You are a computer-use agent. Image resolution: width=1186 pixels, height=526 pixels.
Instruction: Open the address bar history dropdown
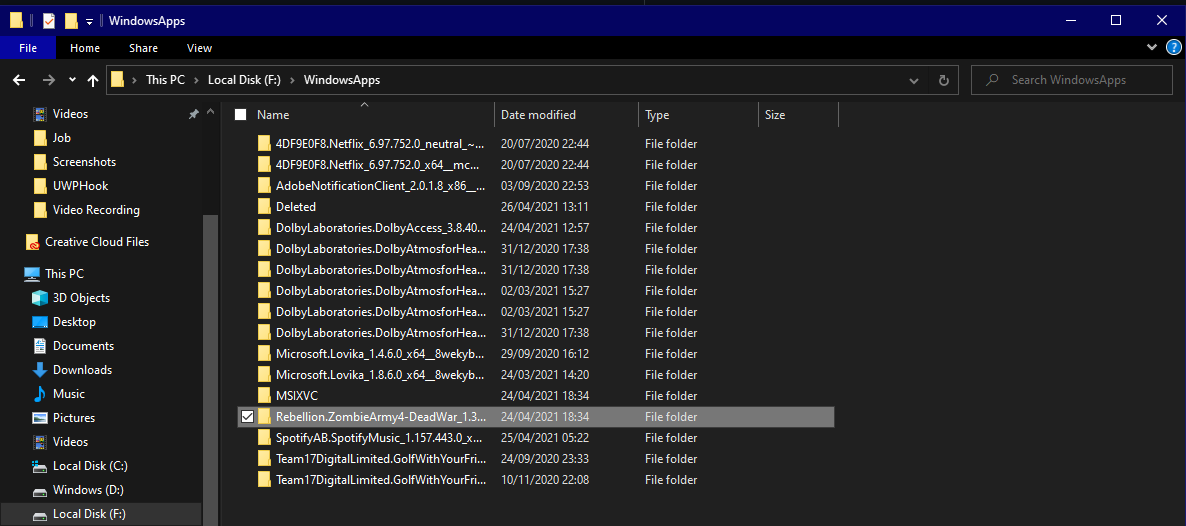[x=914, y=79]
